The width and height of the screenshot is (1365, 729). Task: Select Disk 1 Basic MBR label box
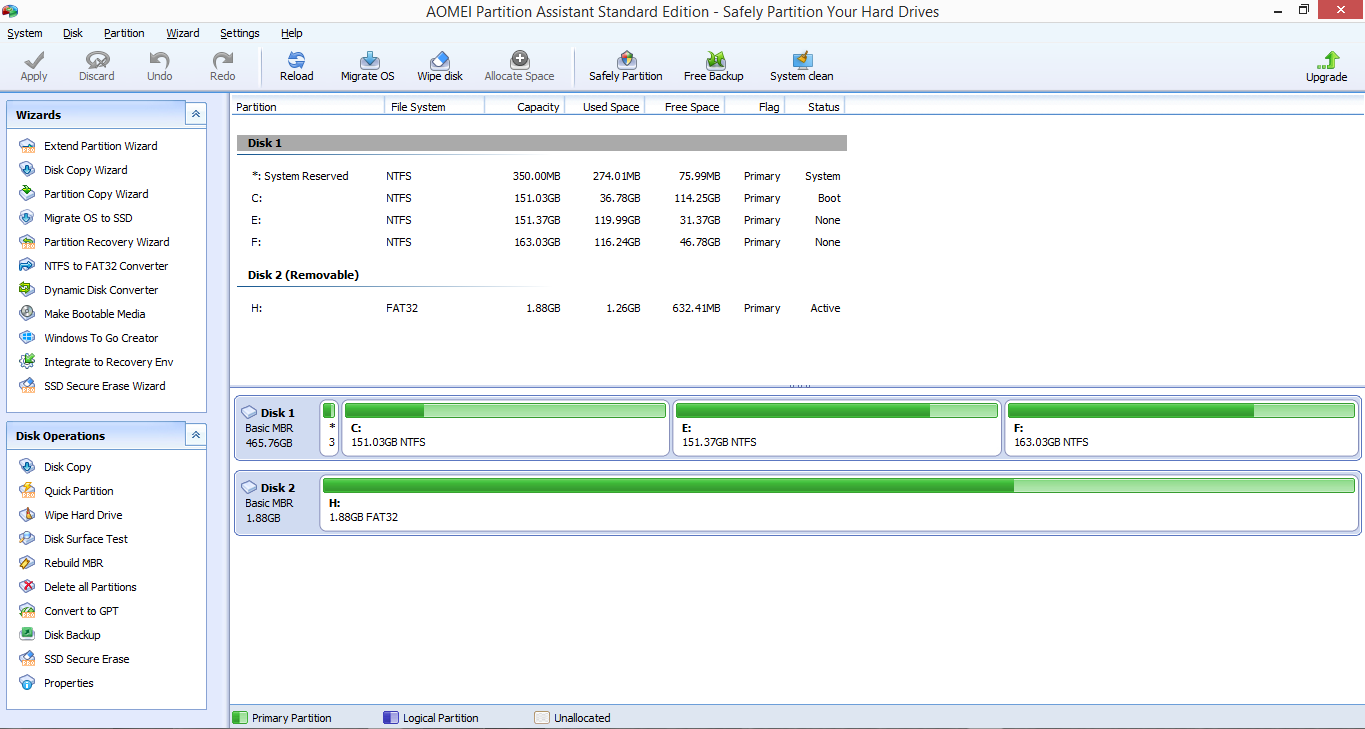[x=277, y=428]
